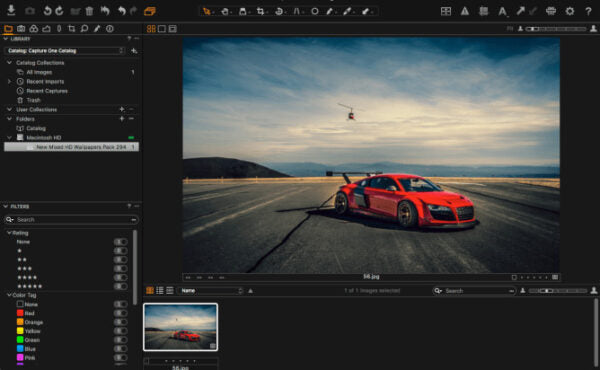Open the Details tool tab magnifier icon
Viewport: 600px width, 370px height.
pos(84,29)
